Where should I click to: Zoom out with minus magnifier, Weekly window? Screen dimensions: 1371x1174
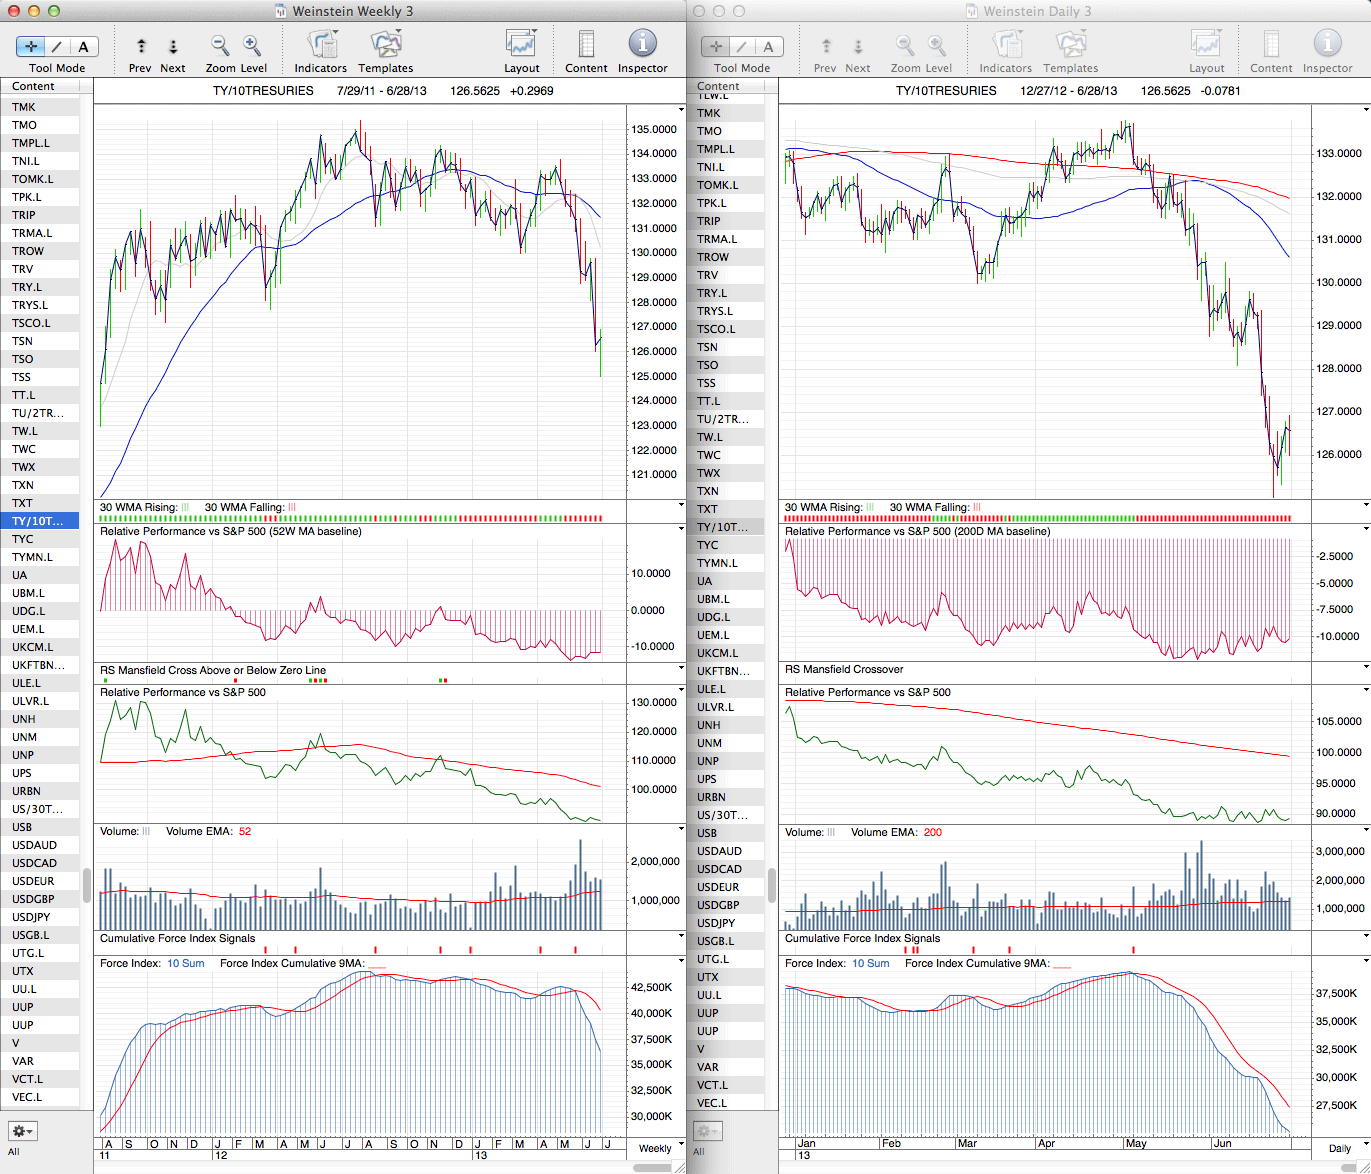click(x=220, y=46)
